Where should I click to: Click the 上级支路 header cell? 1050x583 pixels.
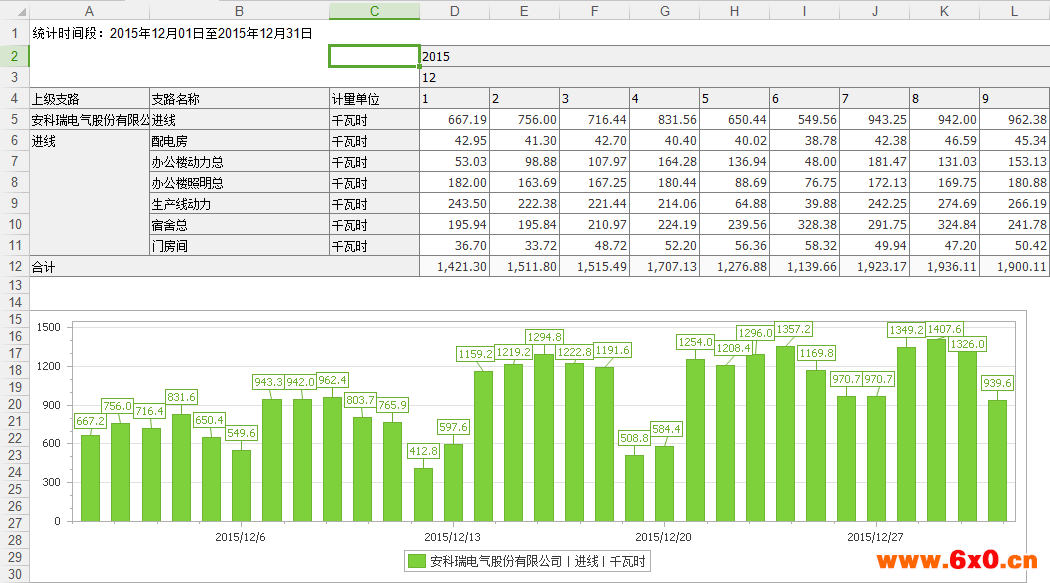pyautogui.click(x=89, y=99)
